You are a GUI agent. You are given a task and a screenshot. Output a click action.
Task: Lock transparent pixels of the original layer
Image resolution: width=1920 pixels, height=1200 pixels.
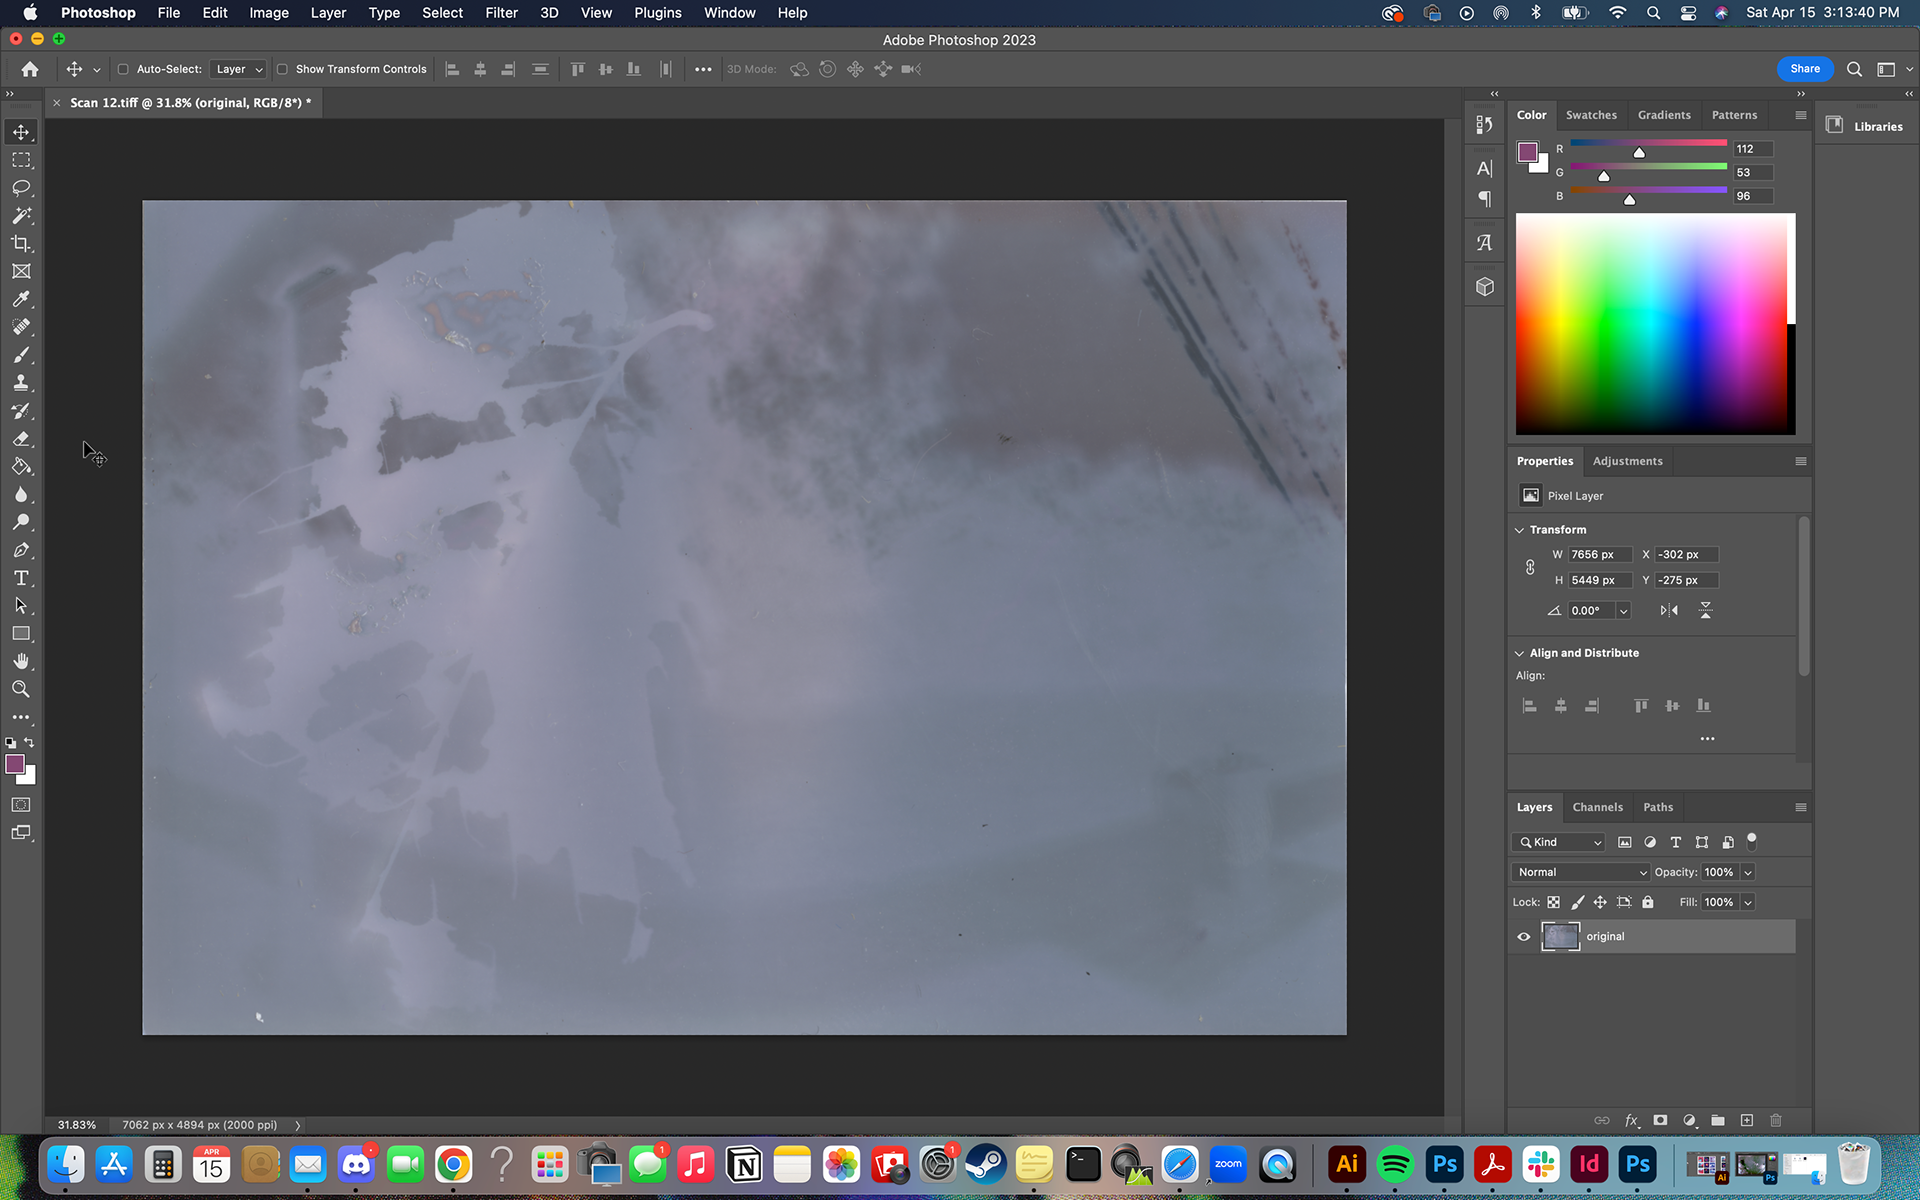click(1553, 902)
